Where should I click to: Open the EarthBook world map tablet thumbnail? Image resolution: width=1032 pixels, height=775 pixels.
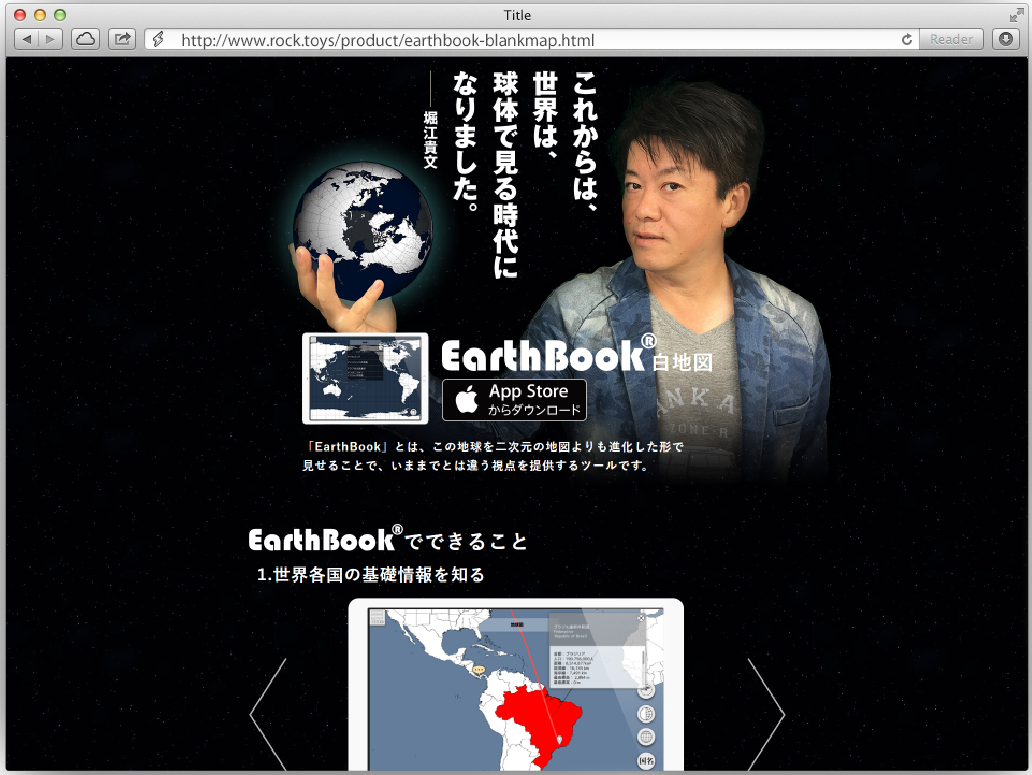coord(365,378)
